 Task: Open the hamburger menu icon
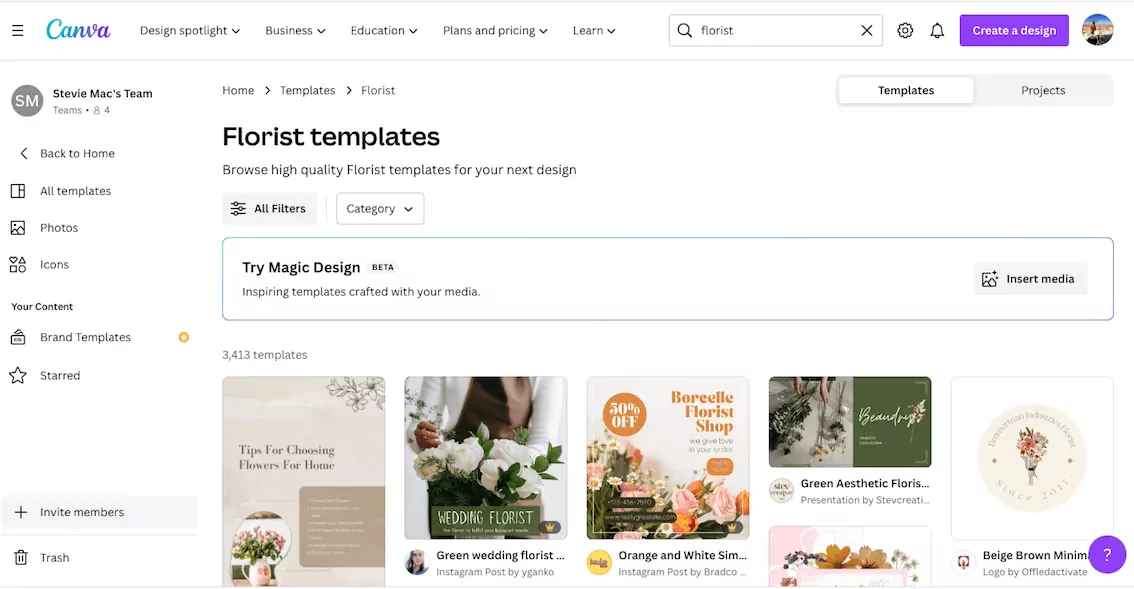(x=18, y=31)
